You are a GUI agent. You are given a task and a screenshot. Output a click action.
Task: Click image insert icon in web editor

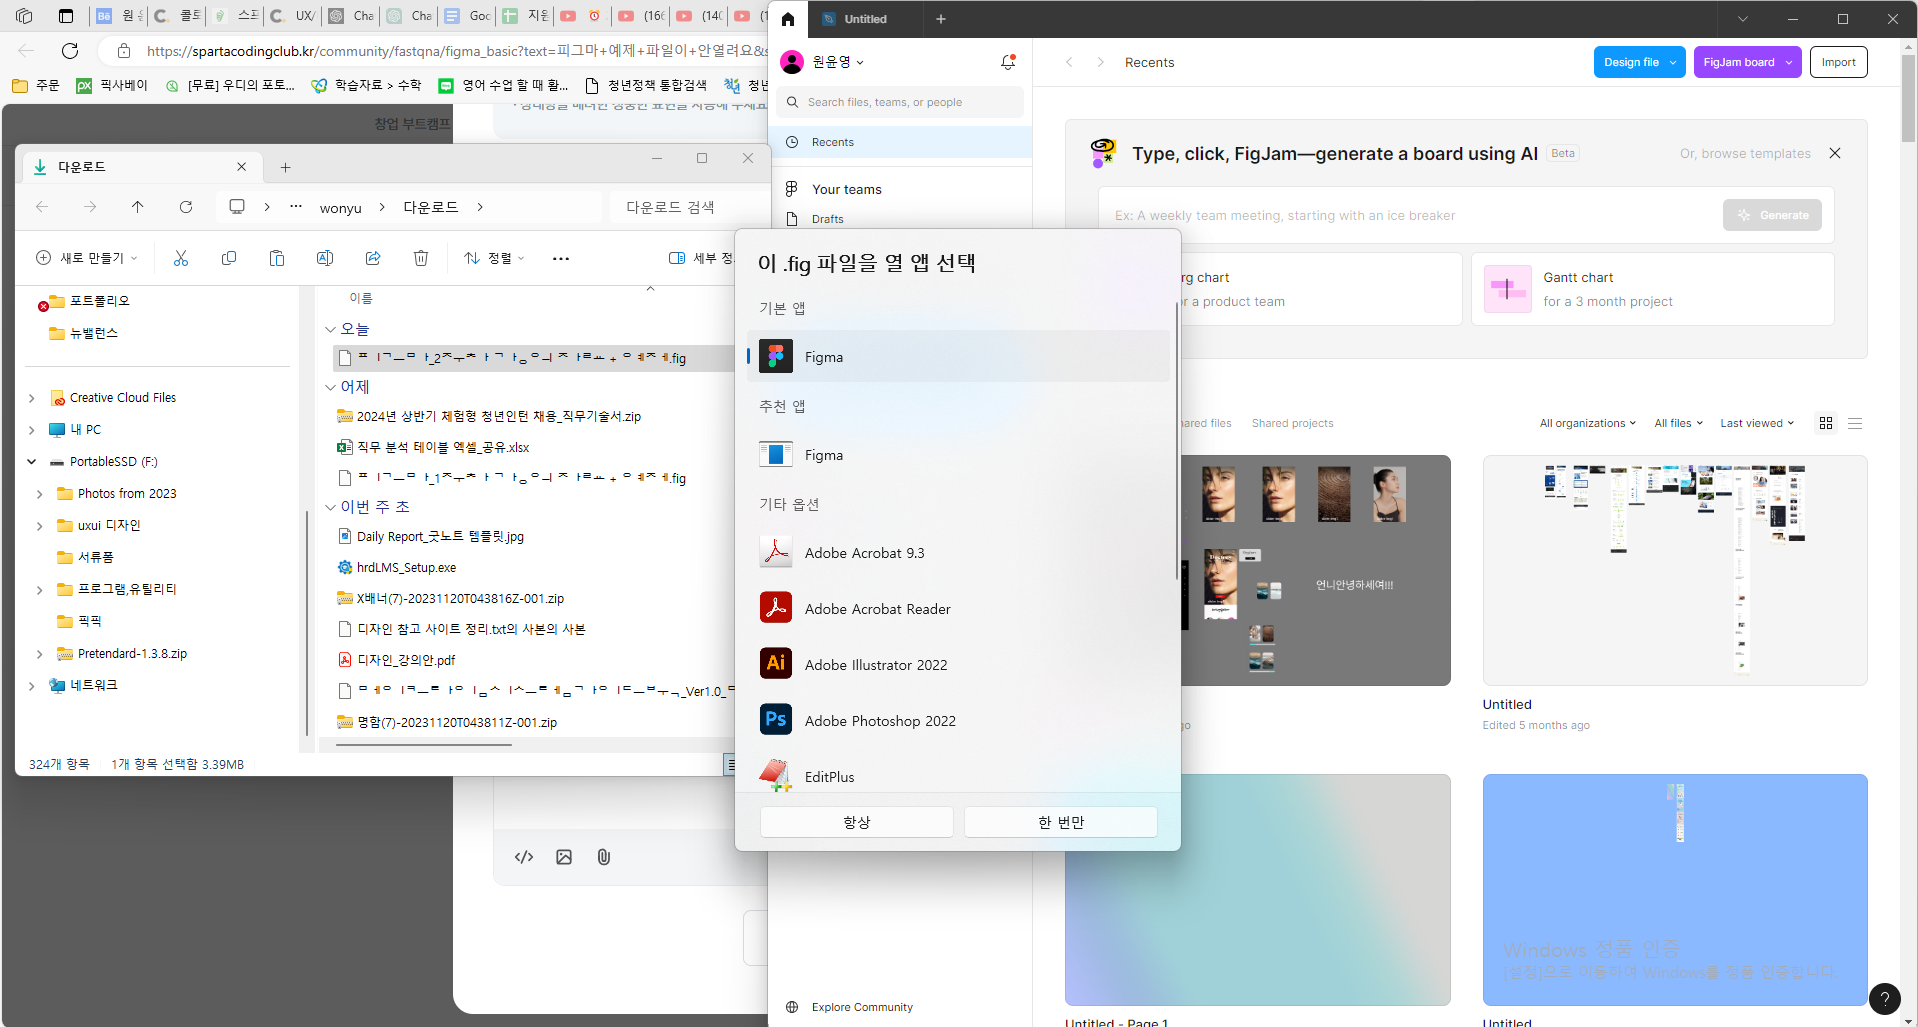564,857
